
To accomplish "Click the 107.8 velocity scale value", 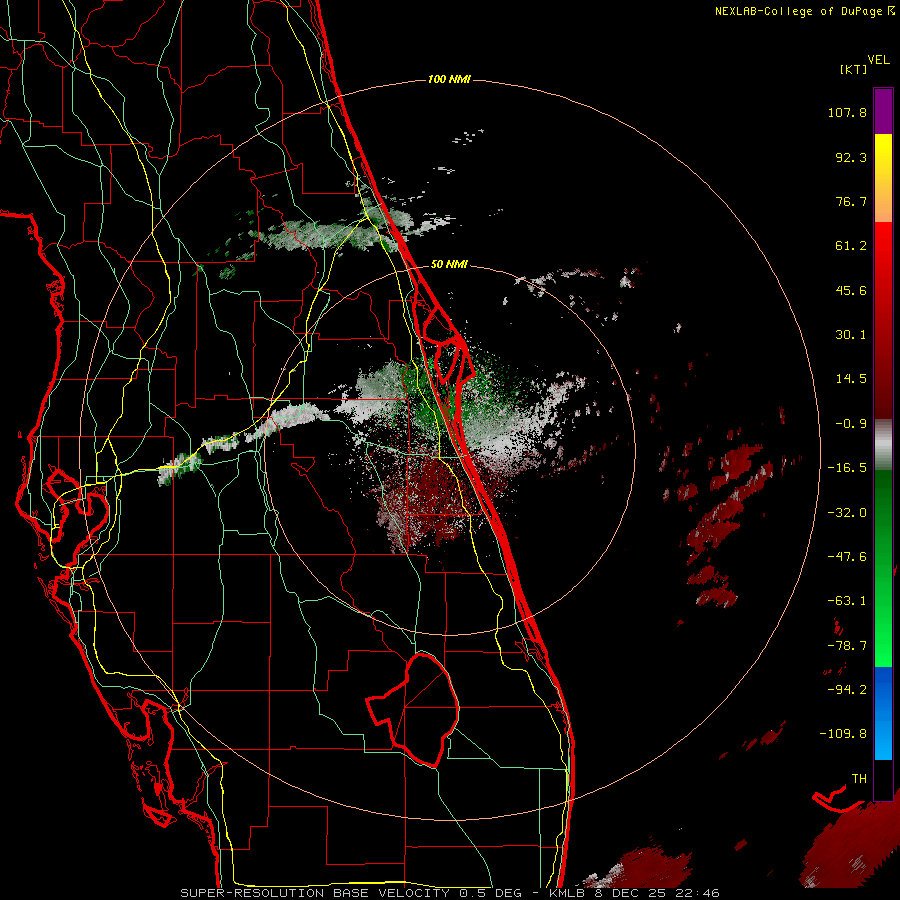I will [847, 112].
